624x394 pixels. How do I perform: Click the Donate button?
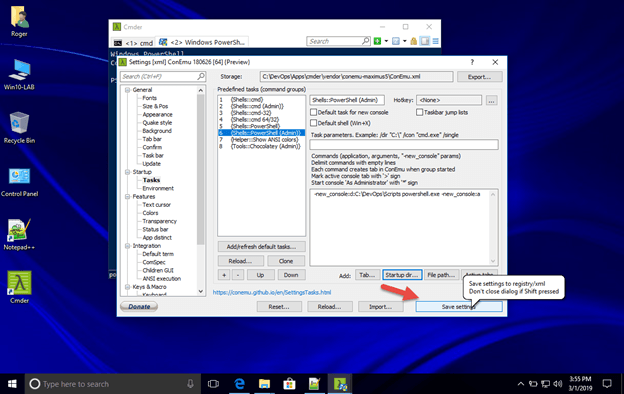[139, 306]
